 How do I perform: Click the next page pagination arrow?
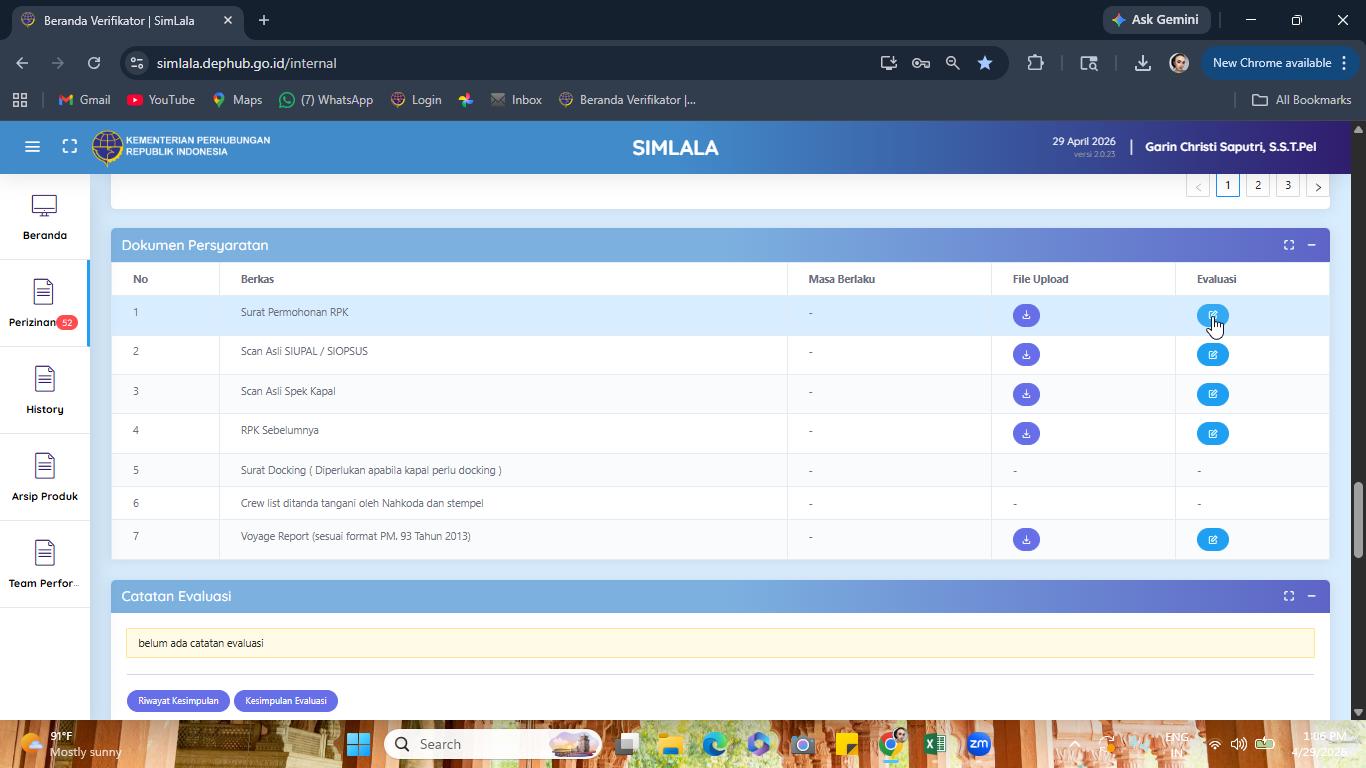pos(1318,186)
